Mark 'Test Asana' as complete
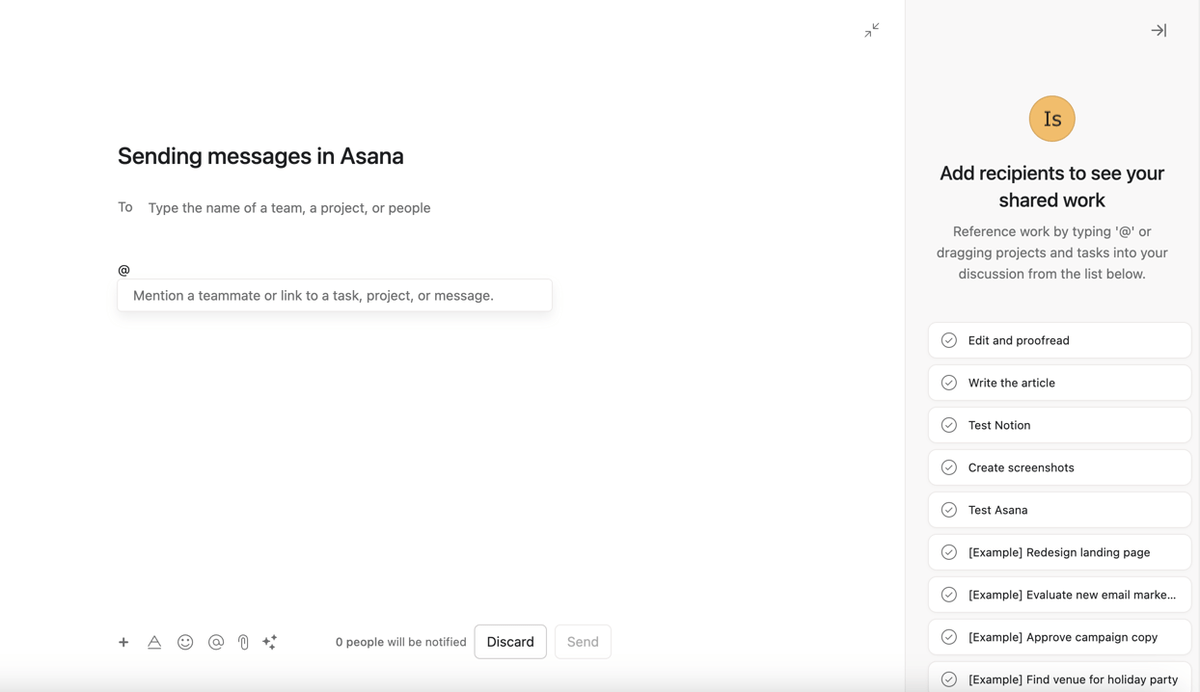 (948, 510)
